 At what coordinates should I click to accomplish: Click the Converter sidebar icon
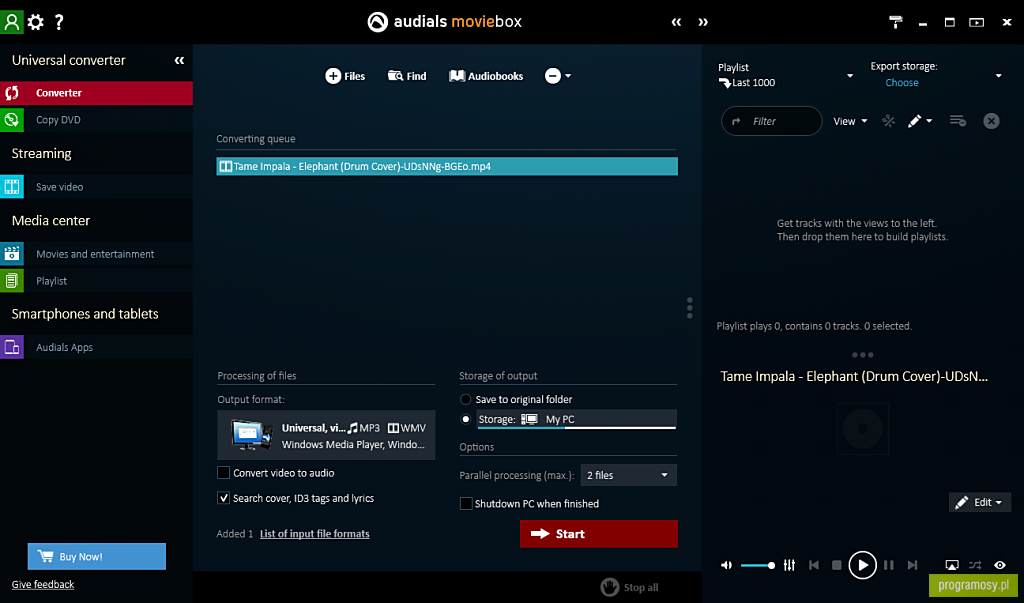(12, 93)
